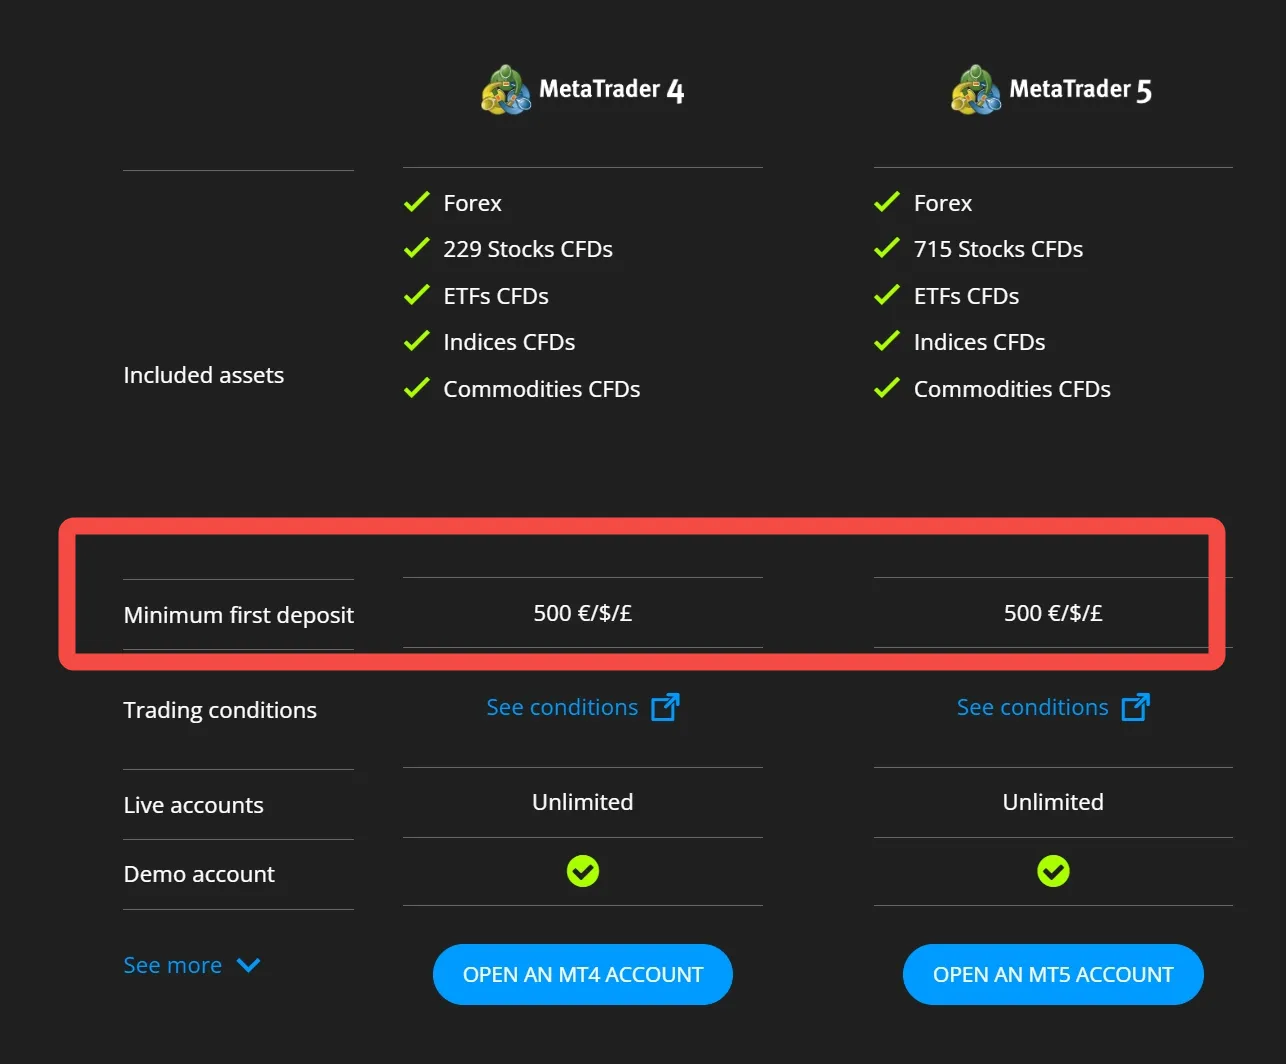Select the MetaTrader 4 heading text
The image size is (1286, 1064).
[x=611, y=90]
